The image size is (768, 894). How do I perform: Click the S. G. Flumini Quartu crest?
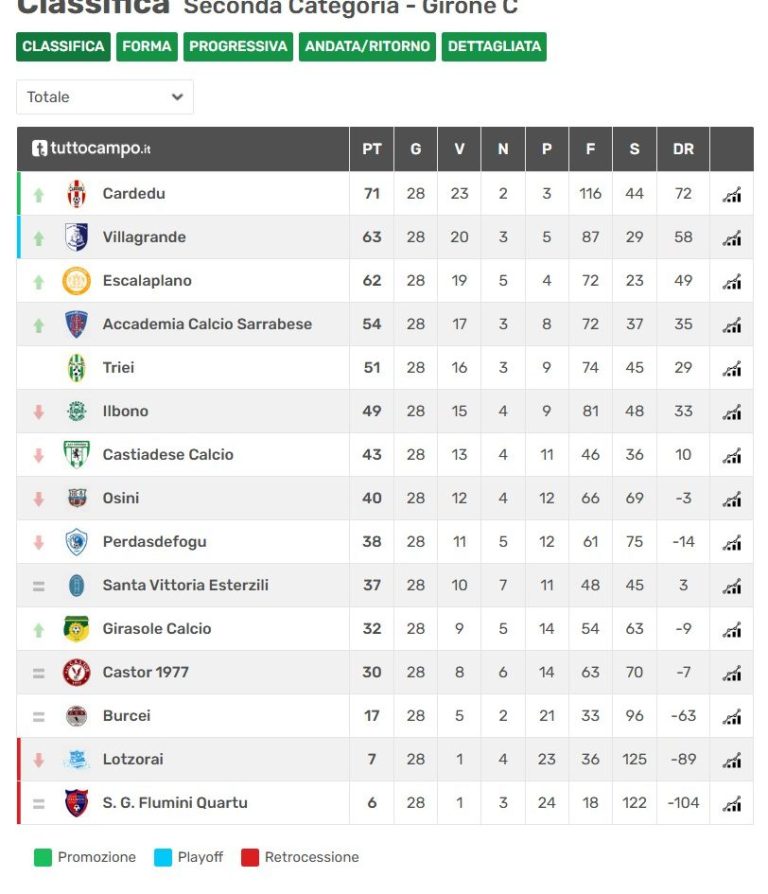[x=76, y=803]
